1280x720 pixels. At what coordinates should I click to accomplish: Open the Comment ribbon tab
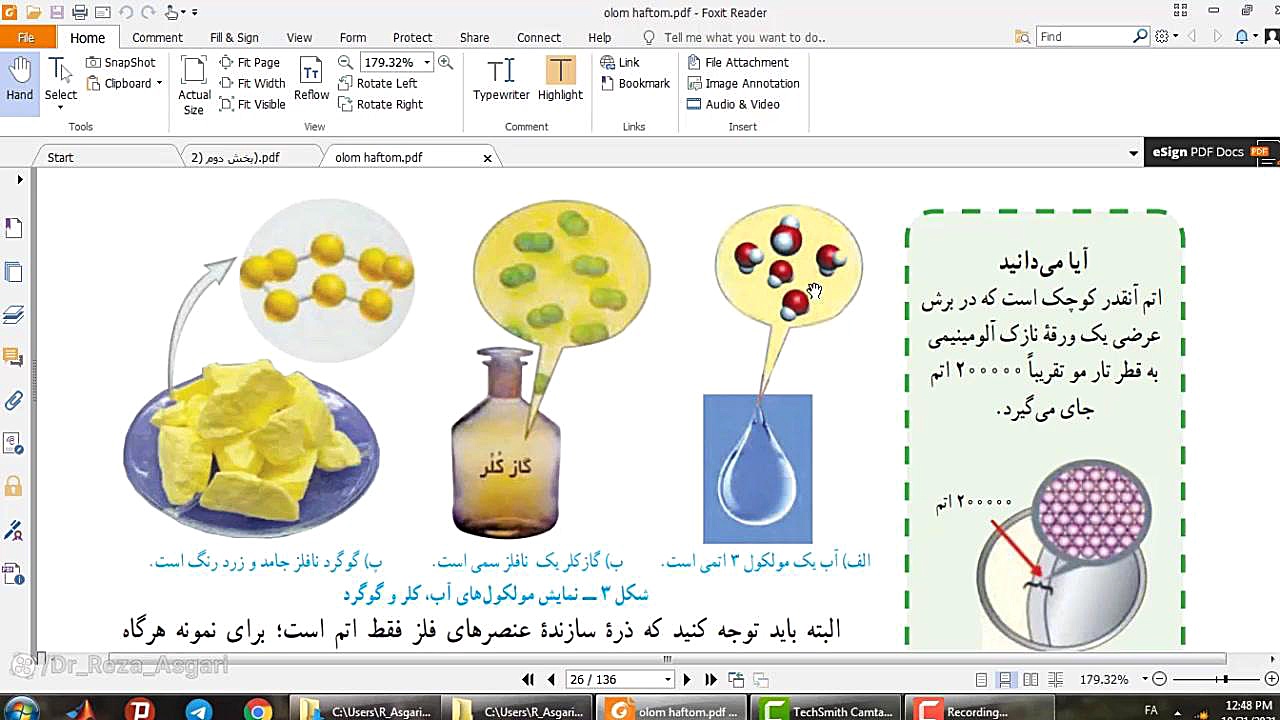157,37
